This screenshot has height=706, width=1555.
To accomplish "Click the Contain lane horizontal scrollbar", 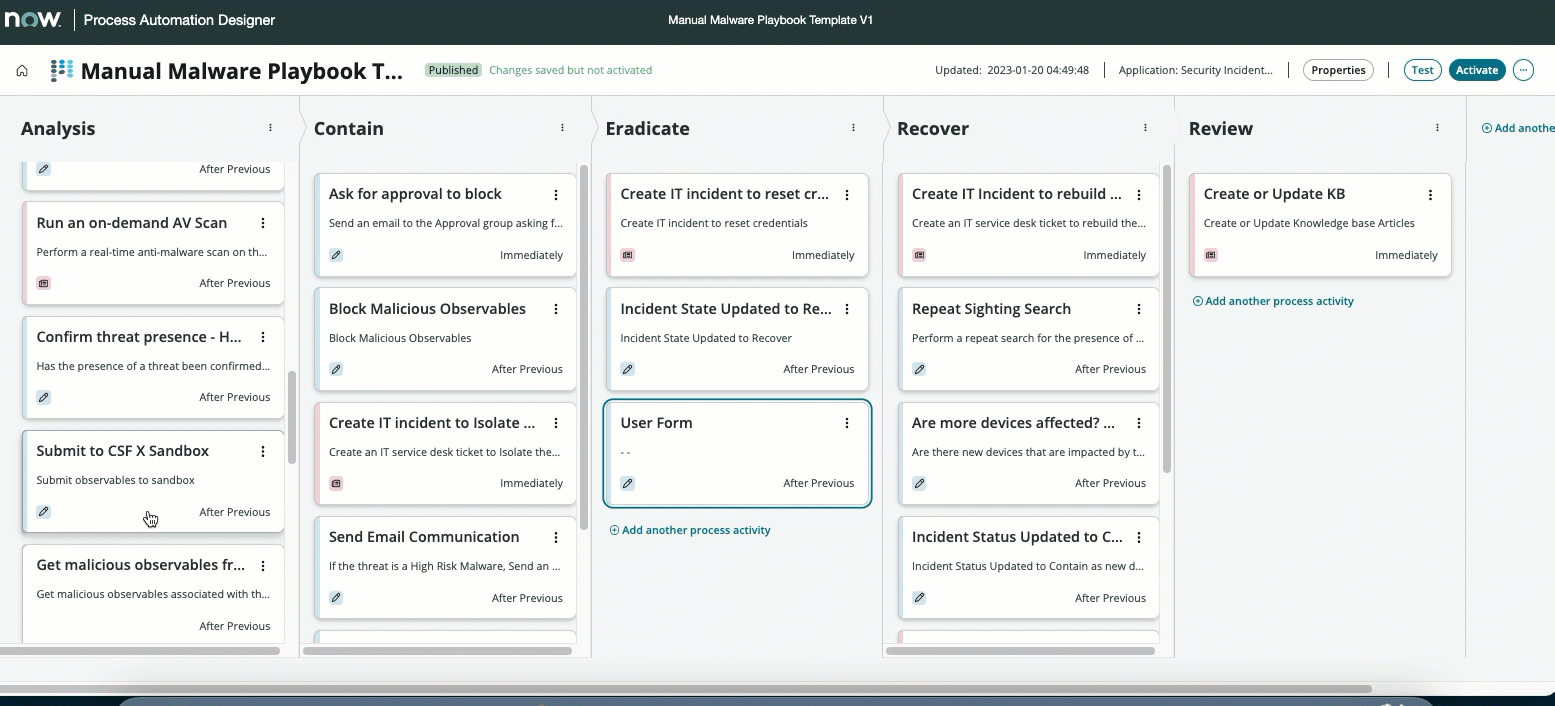I will pyautogui.click(x=437, y=651).
